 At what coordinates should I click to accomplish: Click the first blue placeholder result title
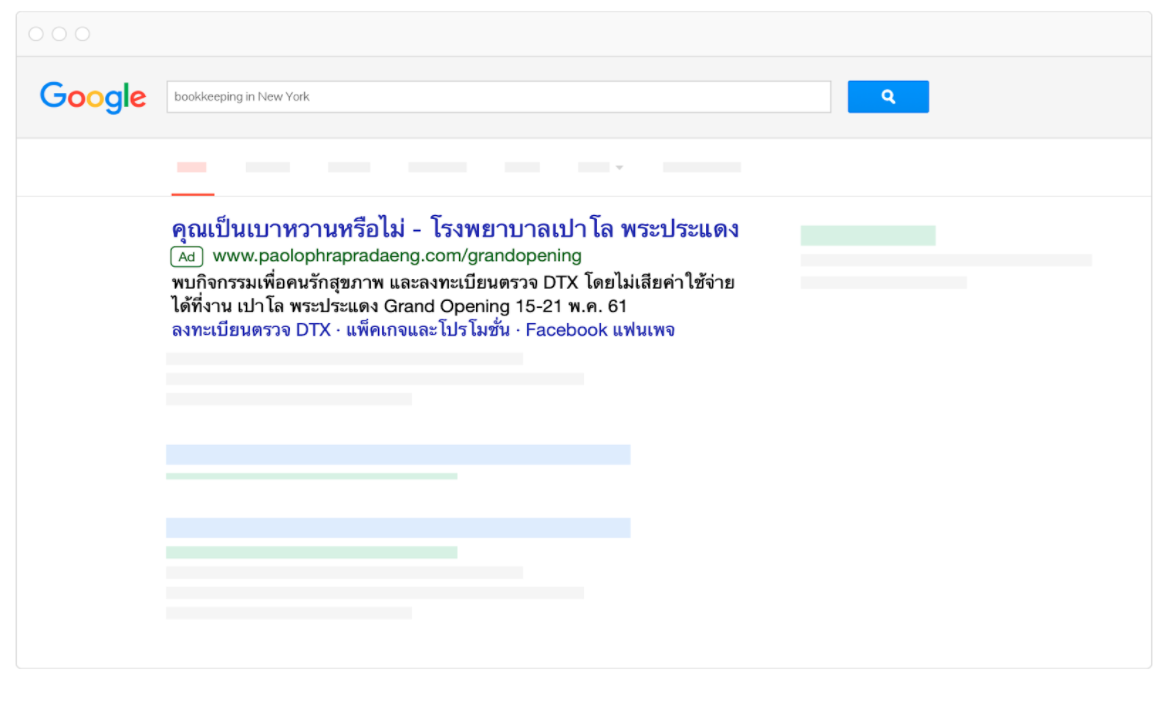(x=397, y=455)
